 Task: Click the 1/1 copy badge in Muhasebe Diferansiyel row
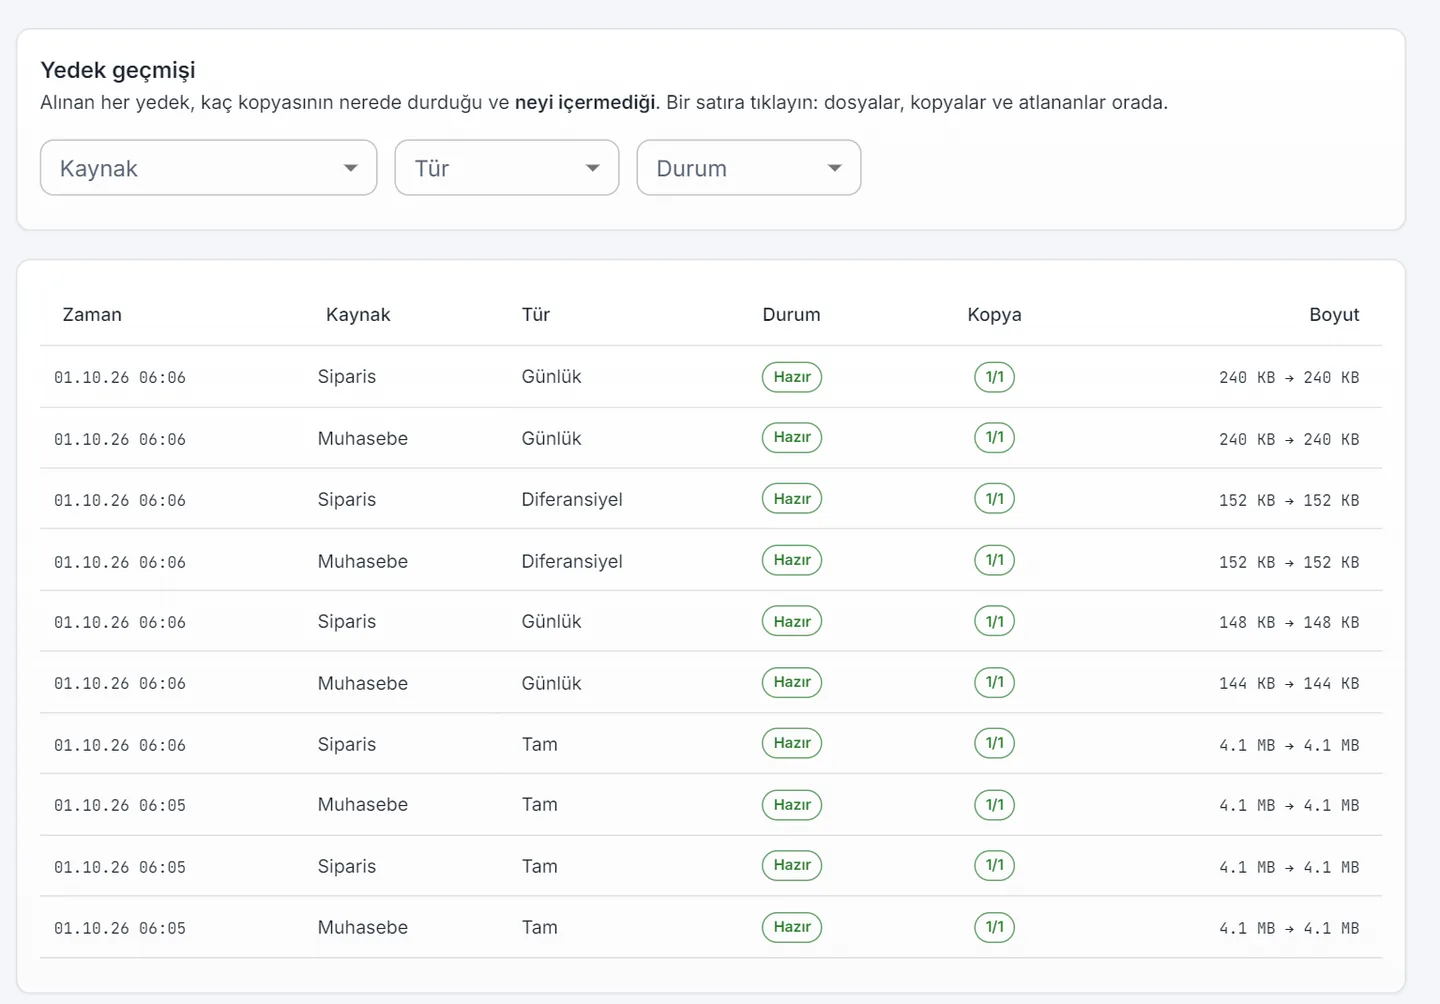995,560
